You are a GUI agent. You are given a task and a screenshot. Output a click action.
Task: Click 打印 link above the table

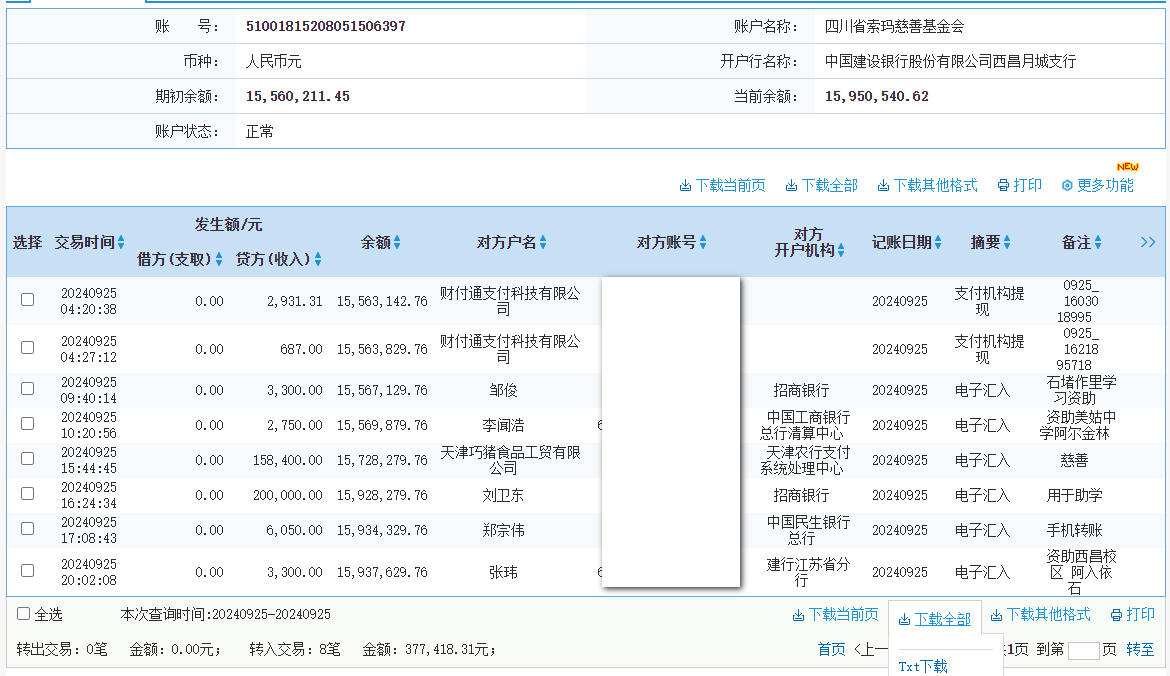1019,185
